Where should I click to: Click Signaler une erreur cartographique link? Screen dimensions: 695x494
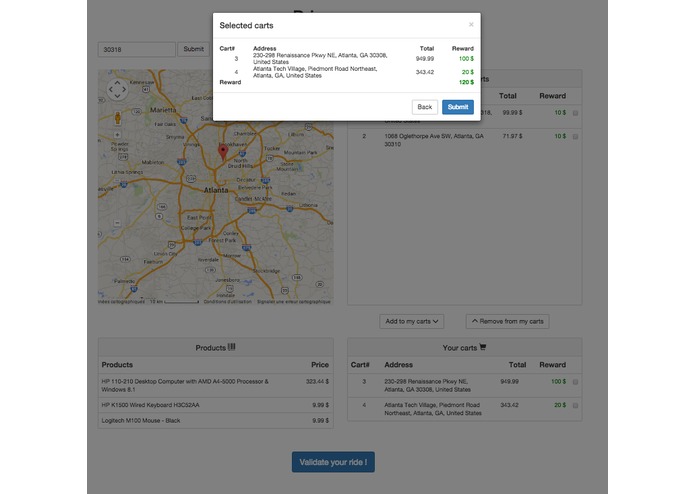[293, 302]
